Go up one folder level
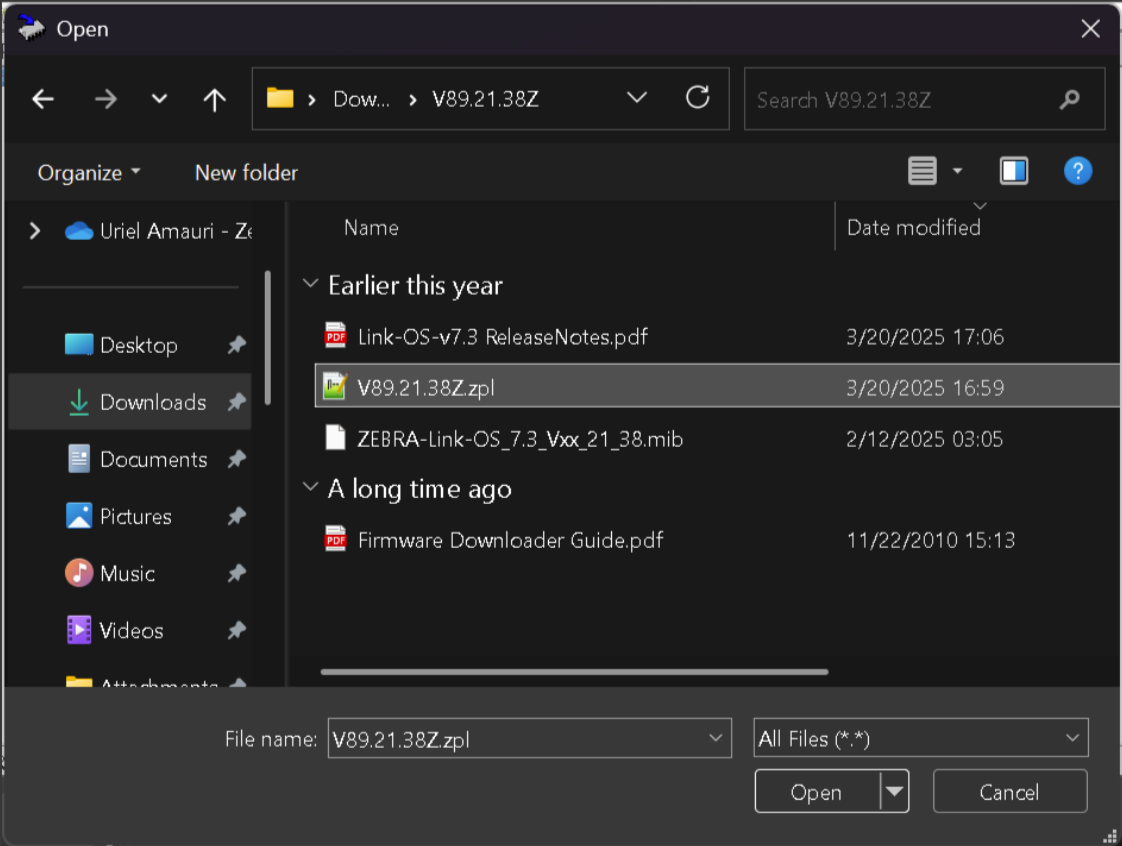Screen dimensions: 1122x846 pos(215,99)
